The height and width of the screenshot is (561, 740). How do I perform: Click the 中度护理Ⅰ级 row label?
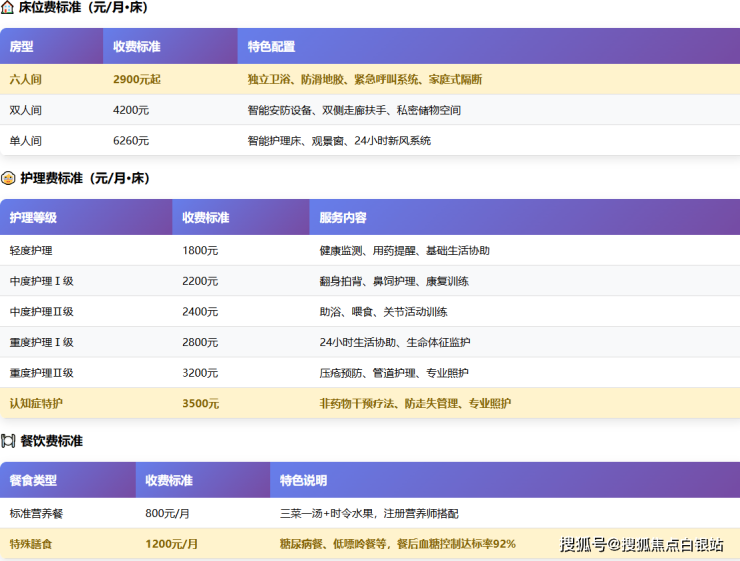[x=41, y=282]
